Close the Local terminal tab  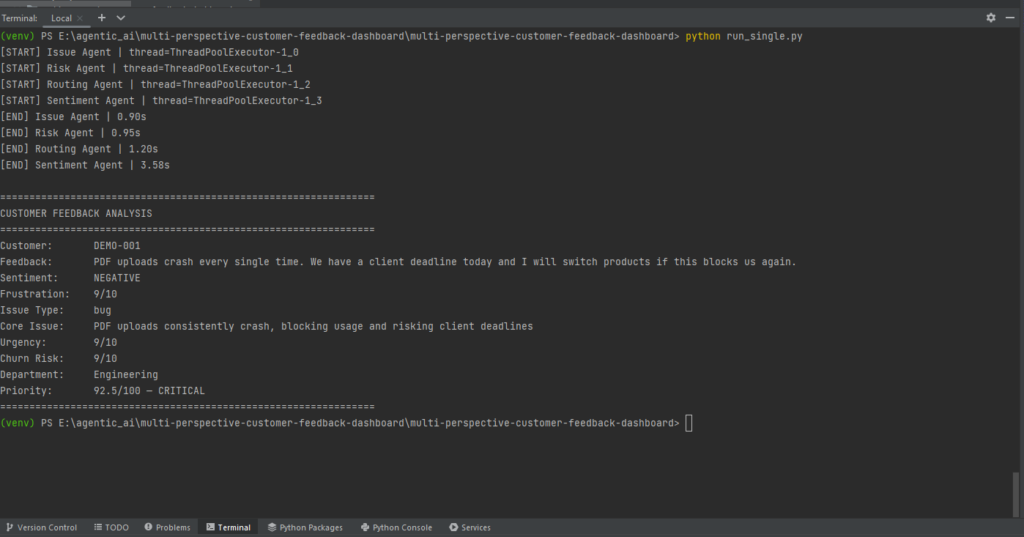(x=80, y=18)
